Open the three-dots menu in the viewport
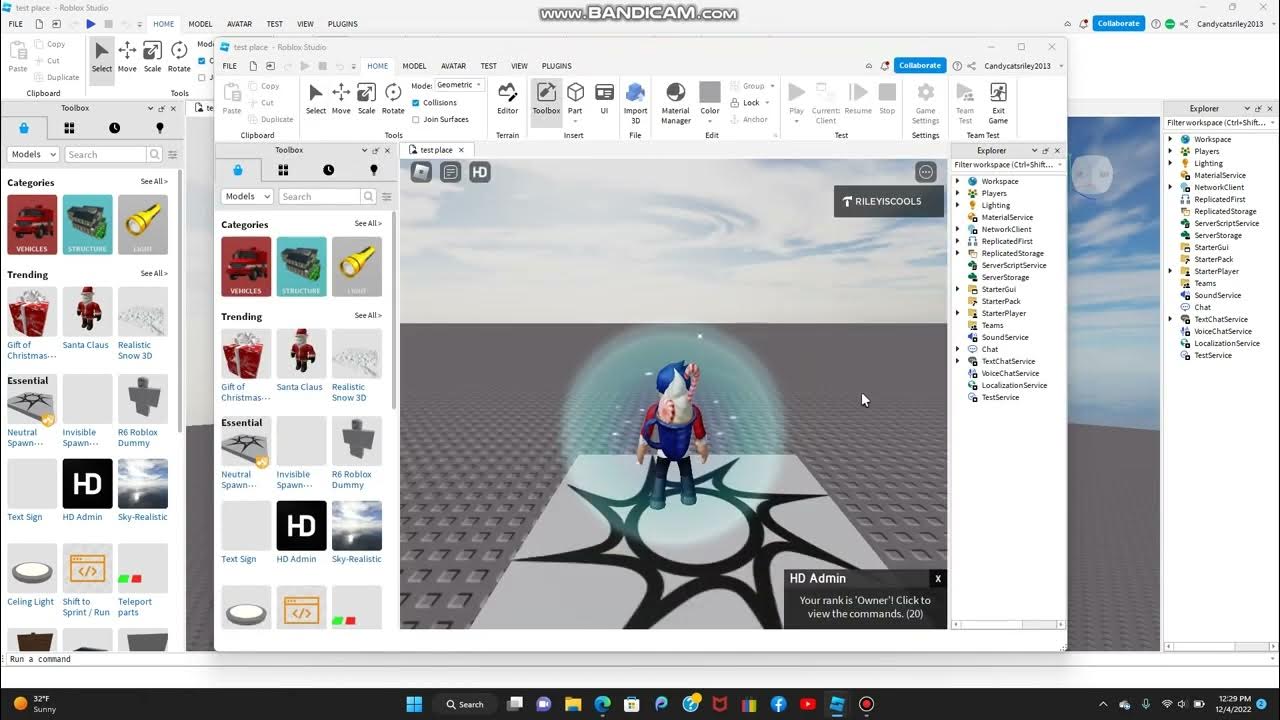1280x720 pixels. coord(926,172)
